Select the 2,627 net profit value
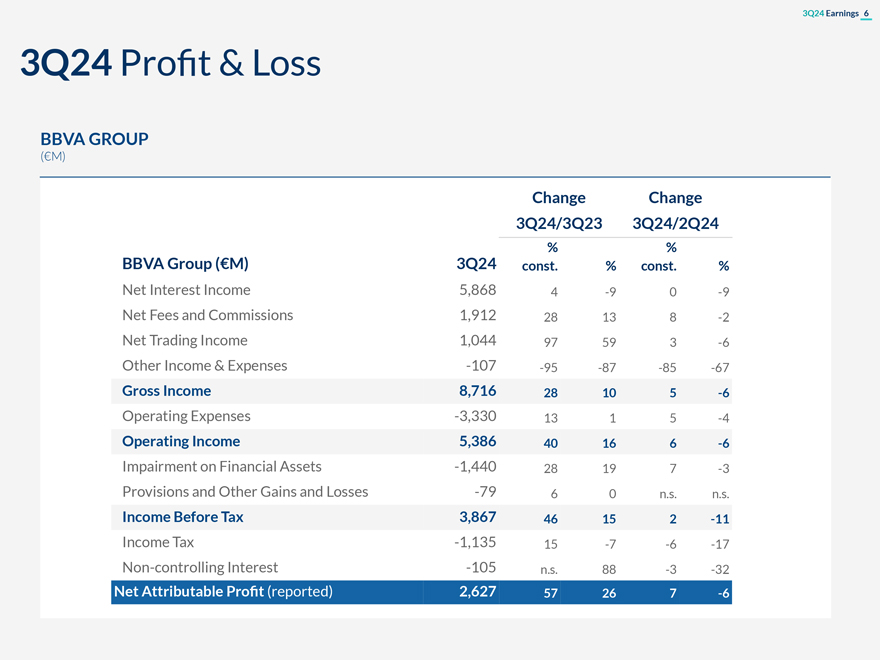 coord(477,592)
